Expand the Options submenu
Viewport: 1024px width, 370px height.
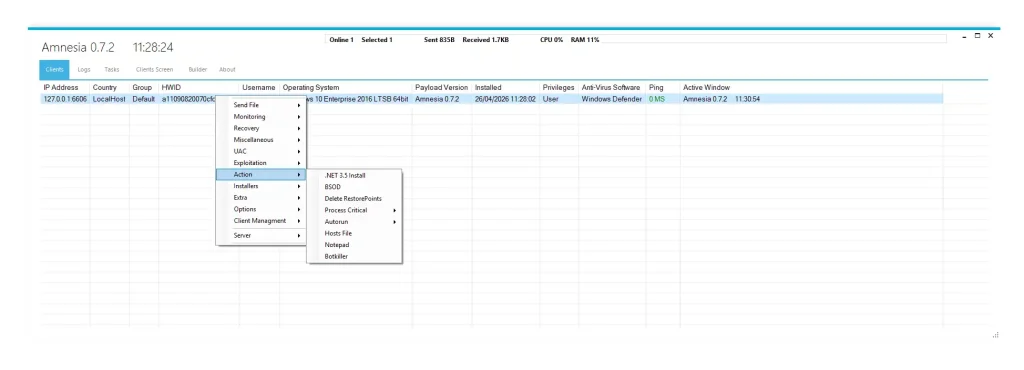261,209
